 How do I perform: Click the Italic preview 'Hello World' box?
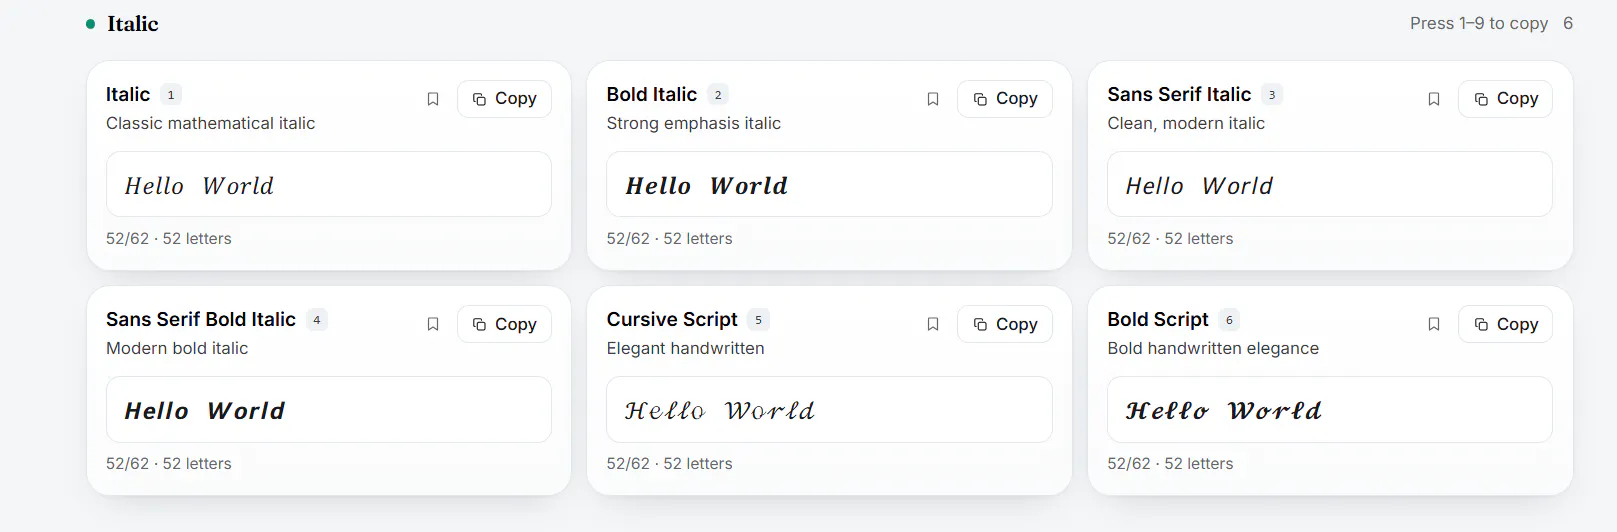pos(329,184)
